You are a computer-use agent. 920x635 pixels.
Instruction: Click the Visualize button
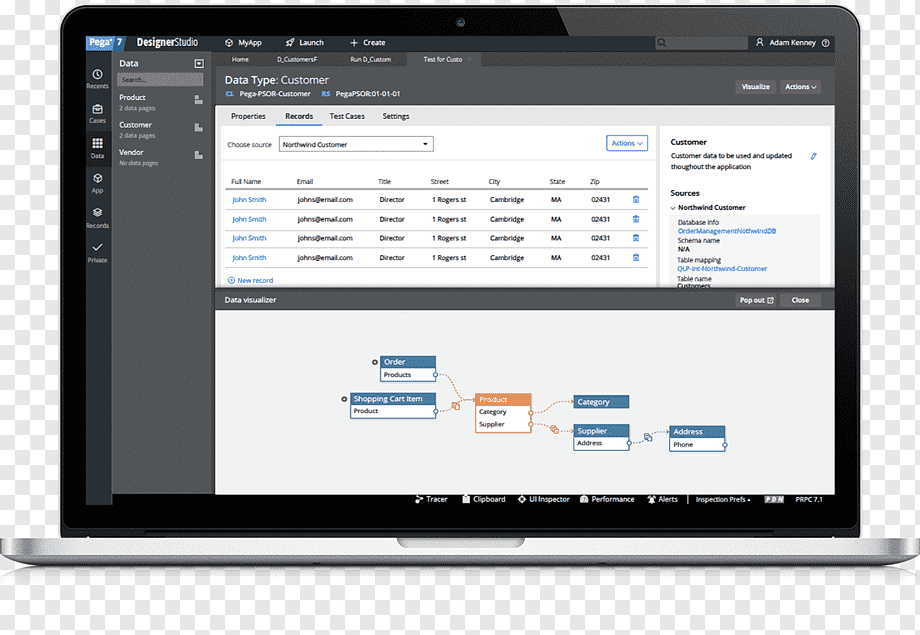tap(755, 87)
